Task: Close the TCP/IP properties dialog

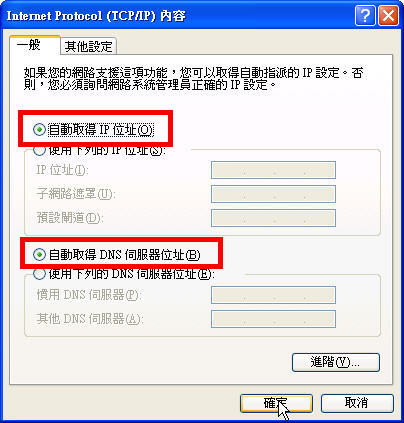Action: click(388, 16)
